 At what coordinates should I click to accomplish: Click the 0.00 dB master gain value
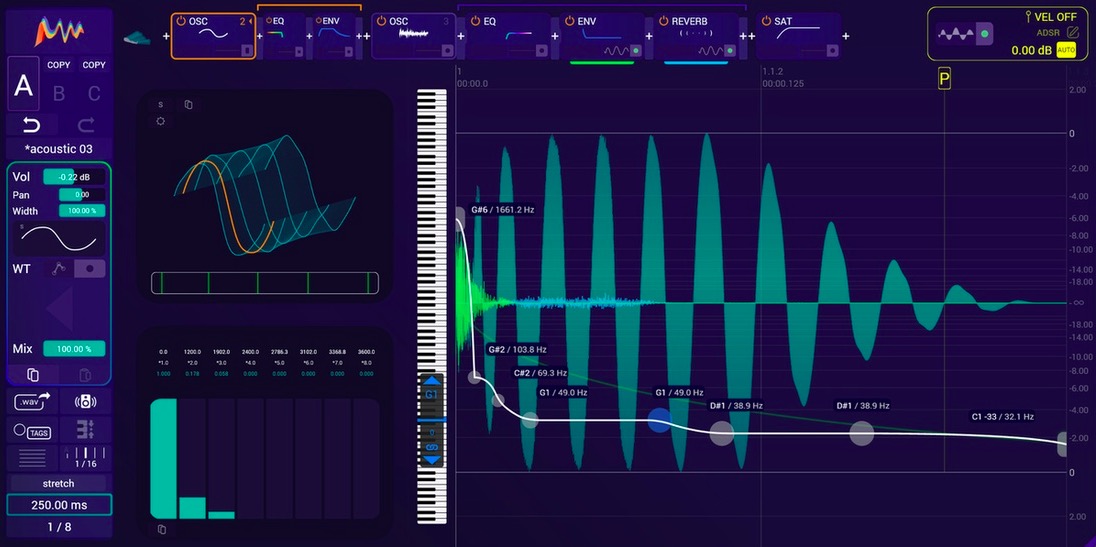coord(1031,50)
